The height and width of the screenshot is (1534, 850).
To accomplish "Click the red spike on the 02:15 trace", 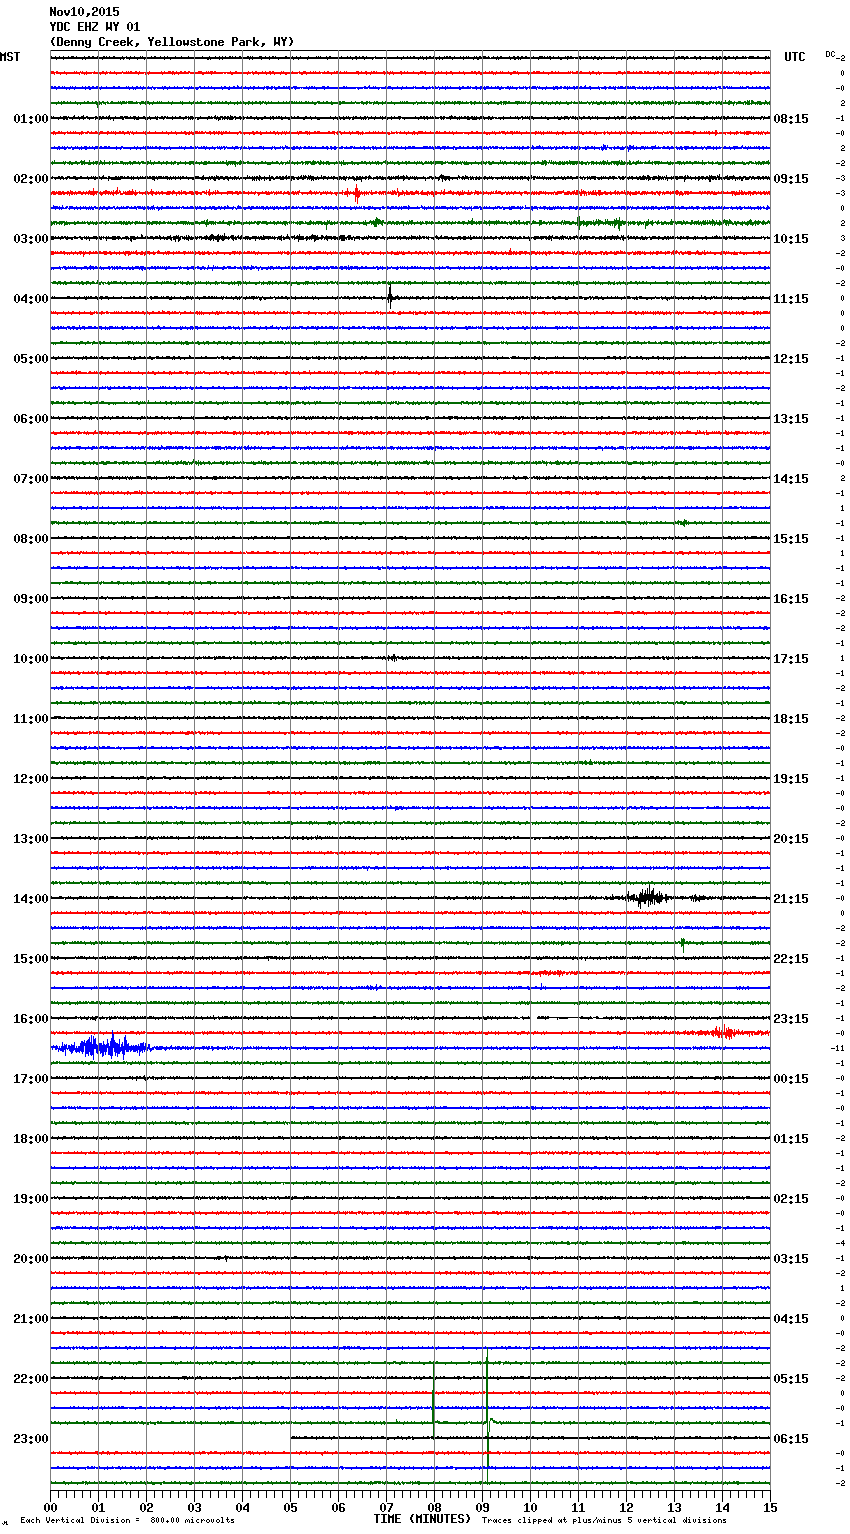I will pos(357,192).
